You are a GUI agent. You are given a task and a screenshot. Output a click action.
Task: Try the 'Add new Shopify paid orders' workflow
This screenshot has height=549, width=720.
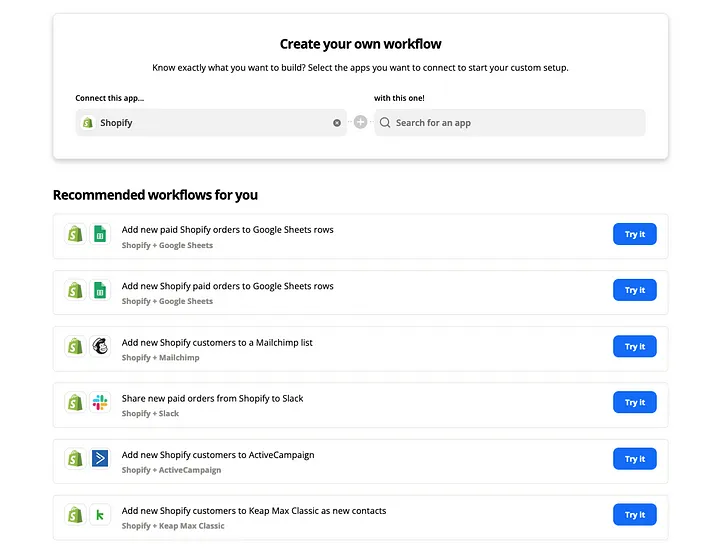[635, 290]
